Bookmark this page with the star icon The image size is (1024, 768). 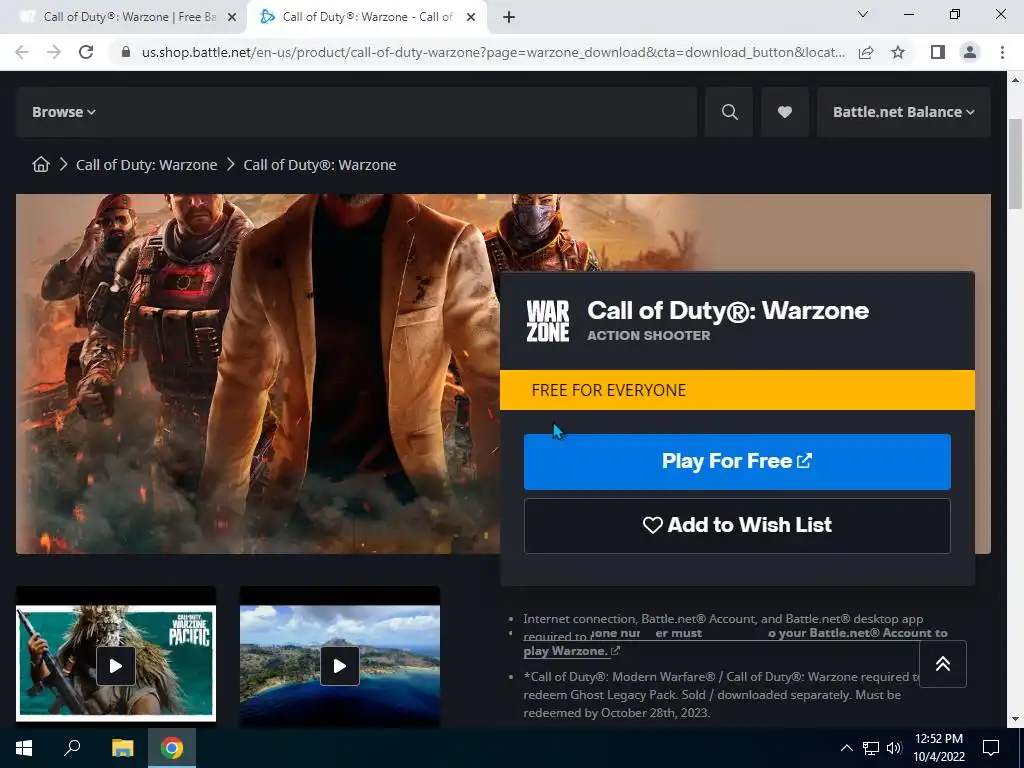[x=898, y=52]
